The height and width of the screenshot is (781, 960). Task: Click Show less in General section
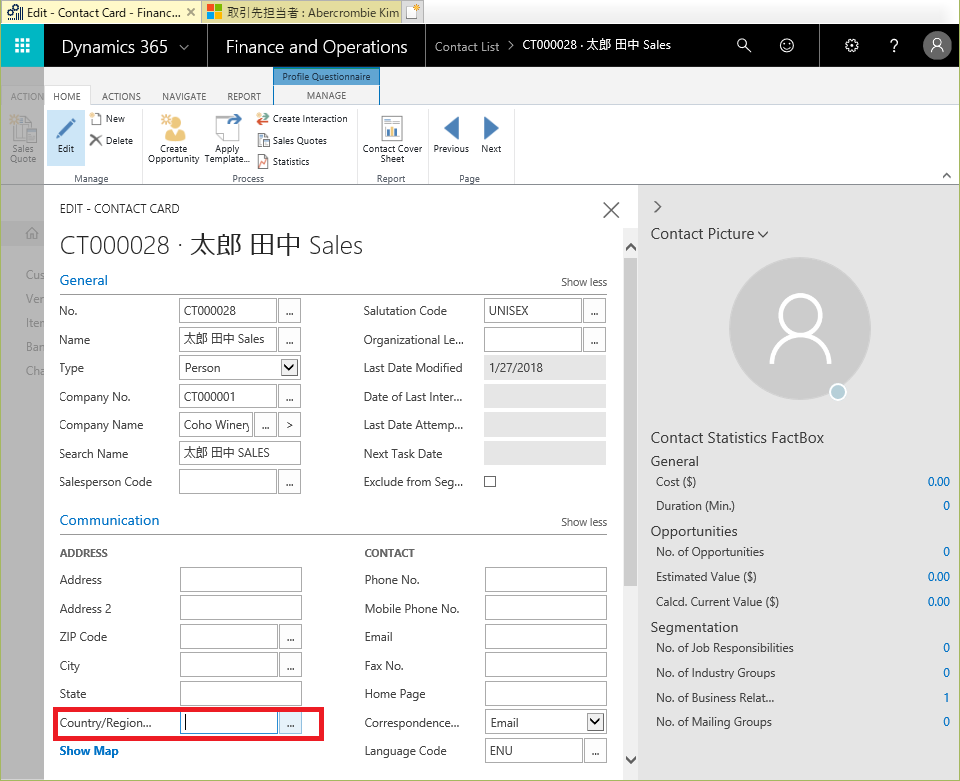click(583, 282)
